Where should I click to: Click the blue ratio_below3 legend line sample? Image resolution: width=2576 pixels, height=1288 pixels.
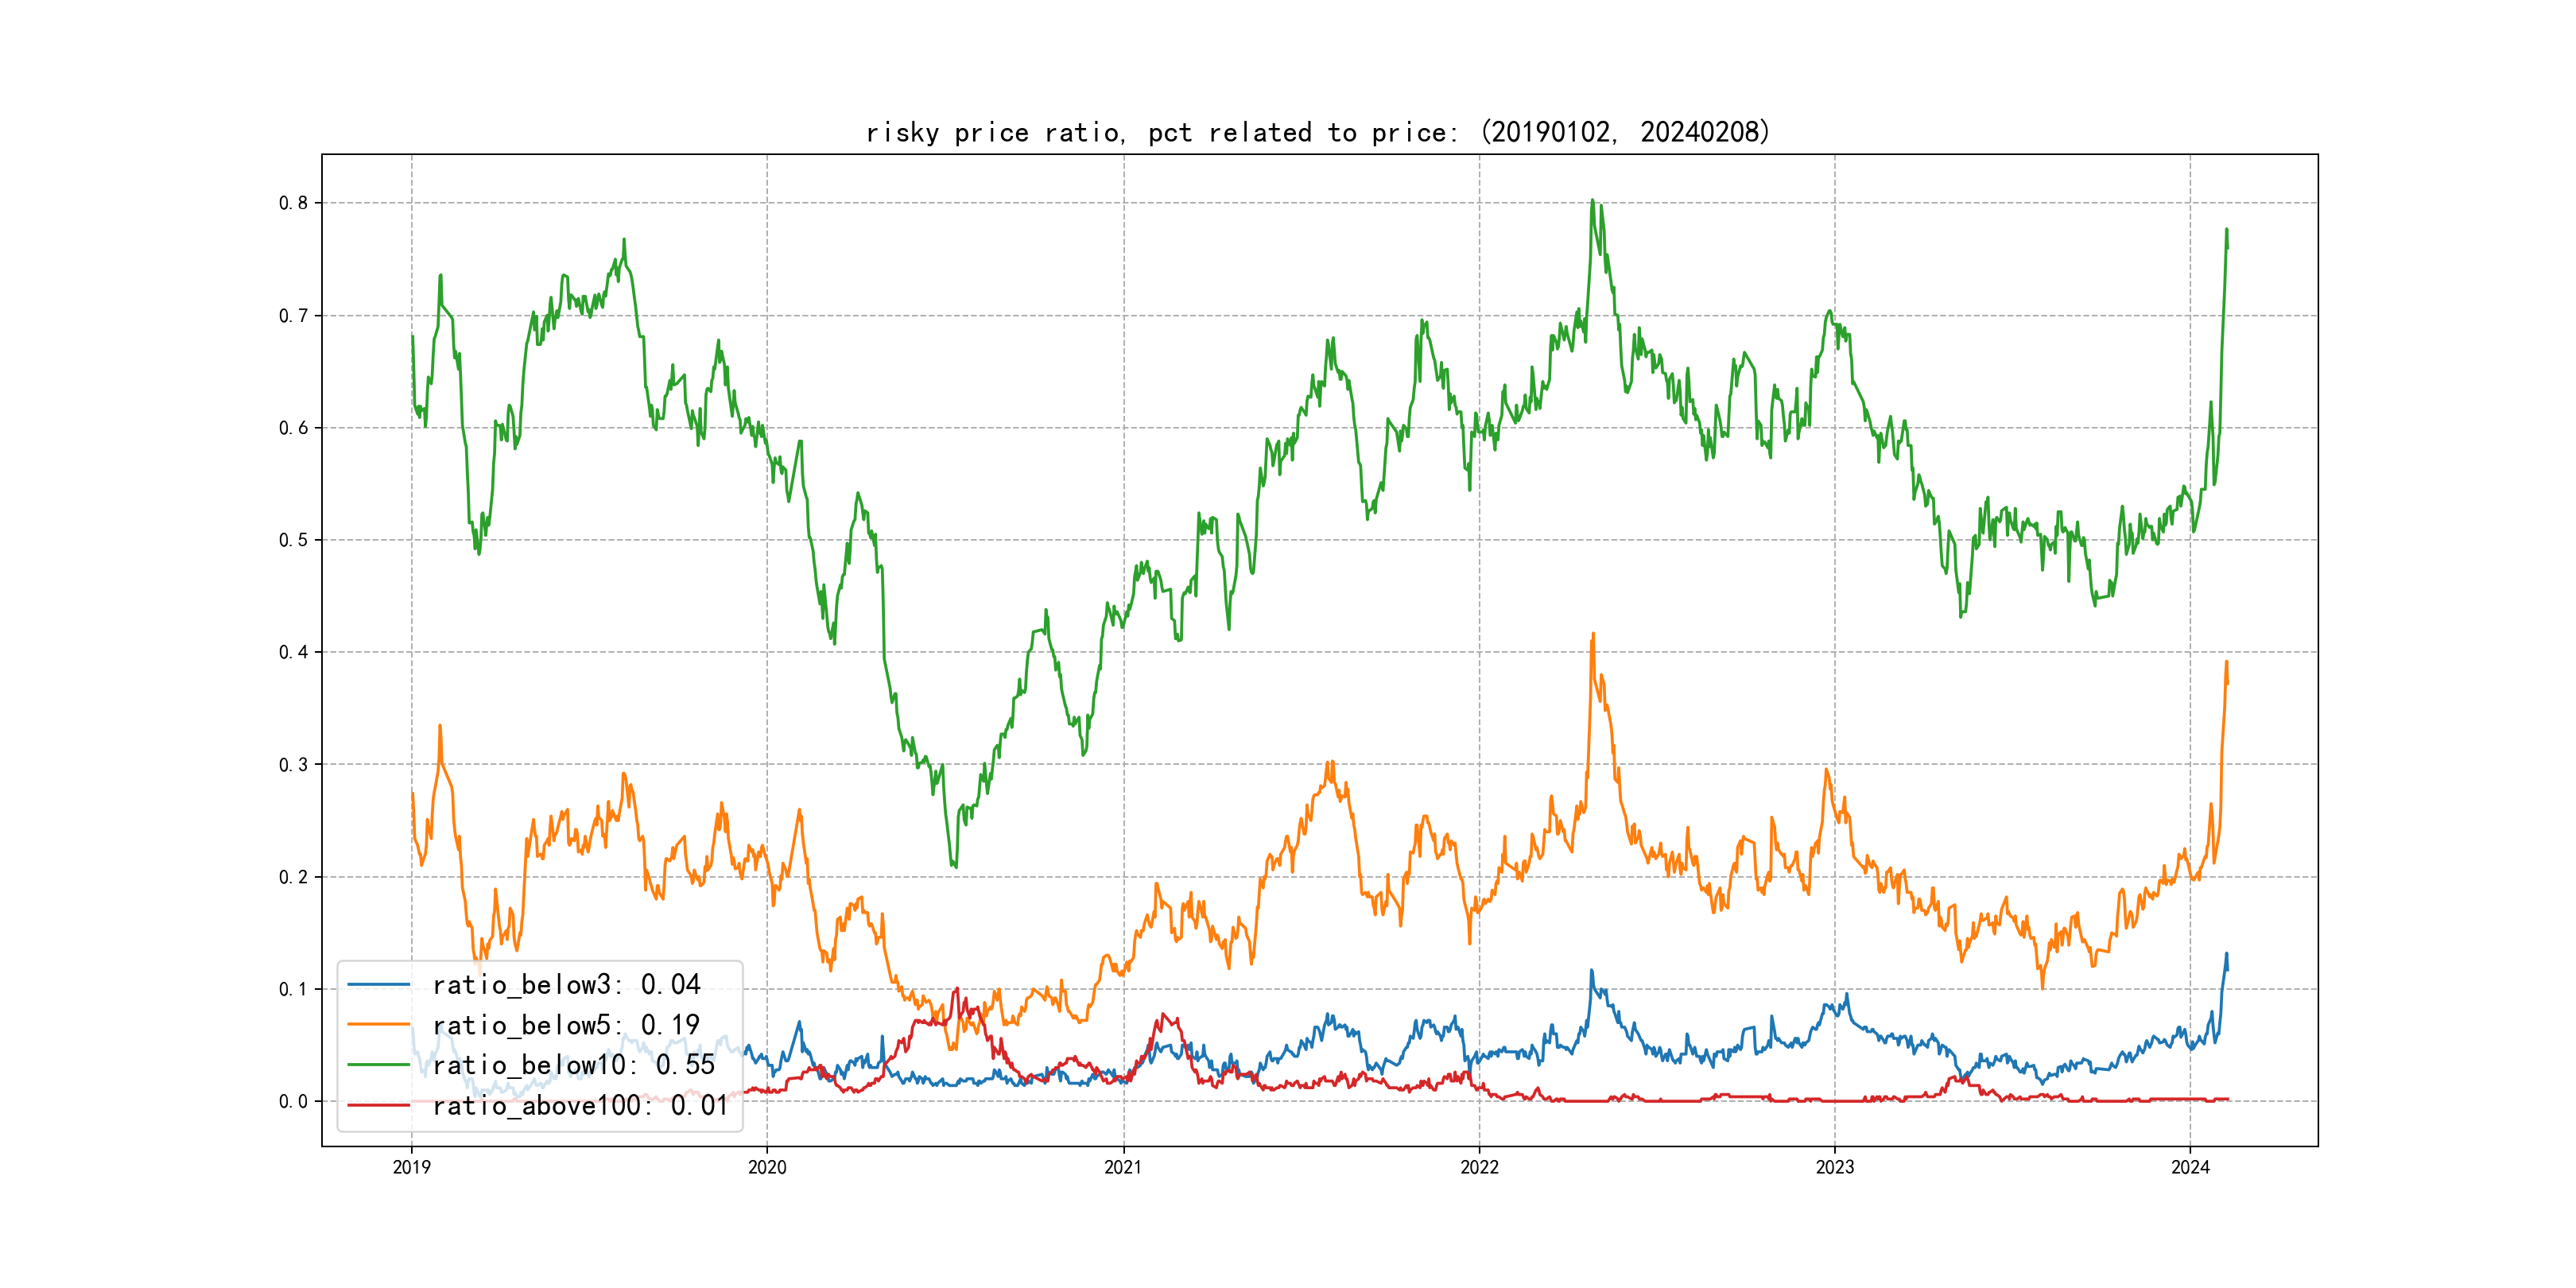coord(378,985)
